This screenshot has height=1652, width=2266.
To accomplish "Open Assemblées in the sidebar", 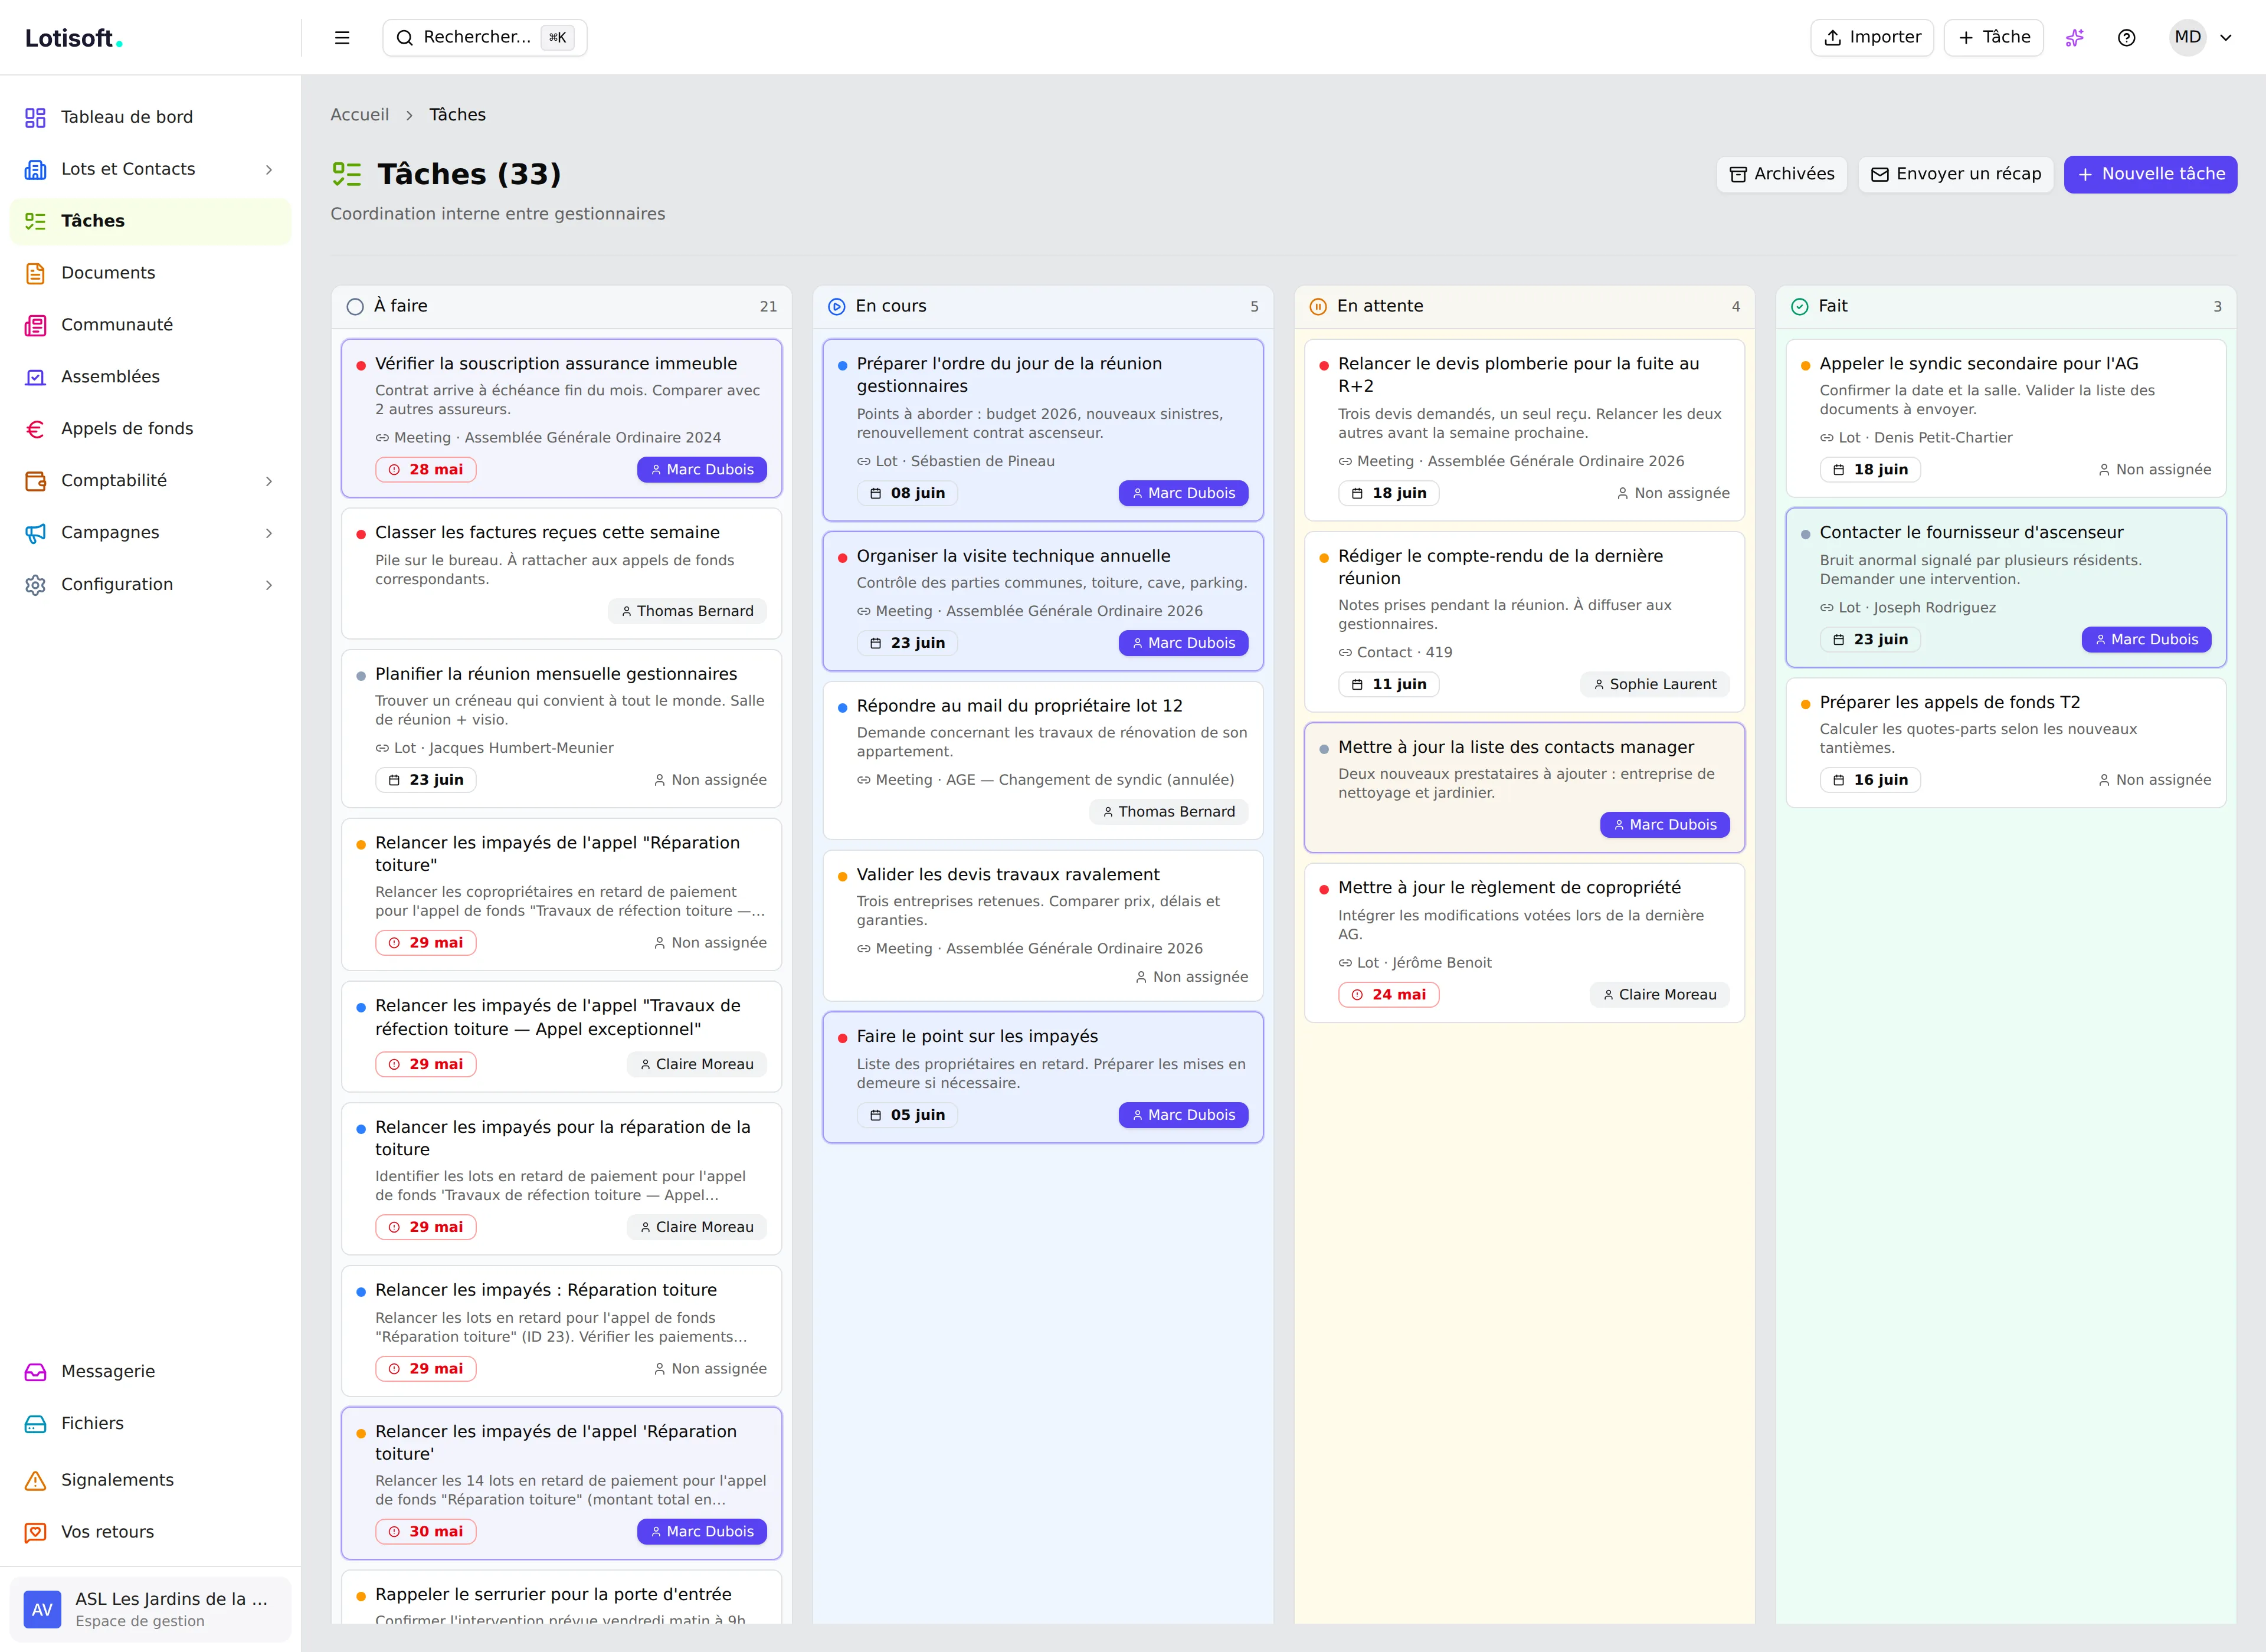I will point(150,377).
